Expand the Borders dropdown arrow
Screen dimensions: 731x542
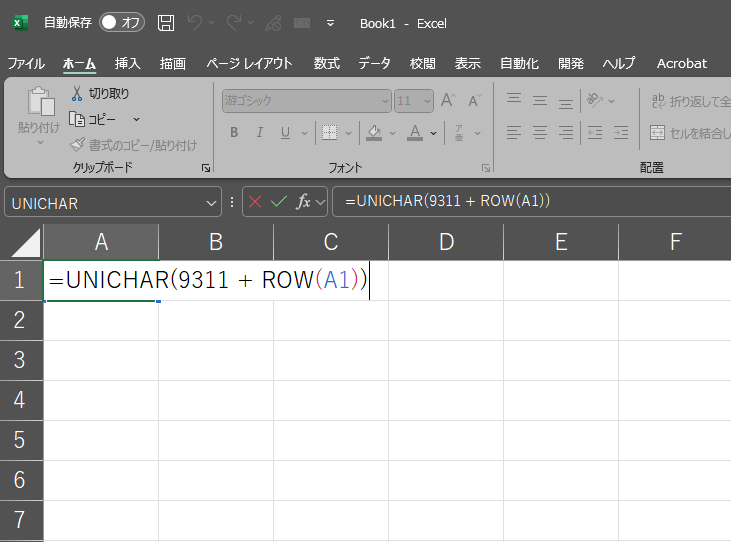(x=348, y=133)
